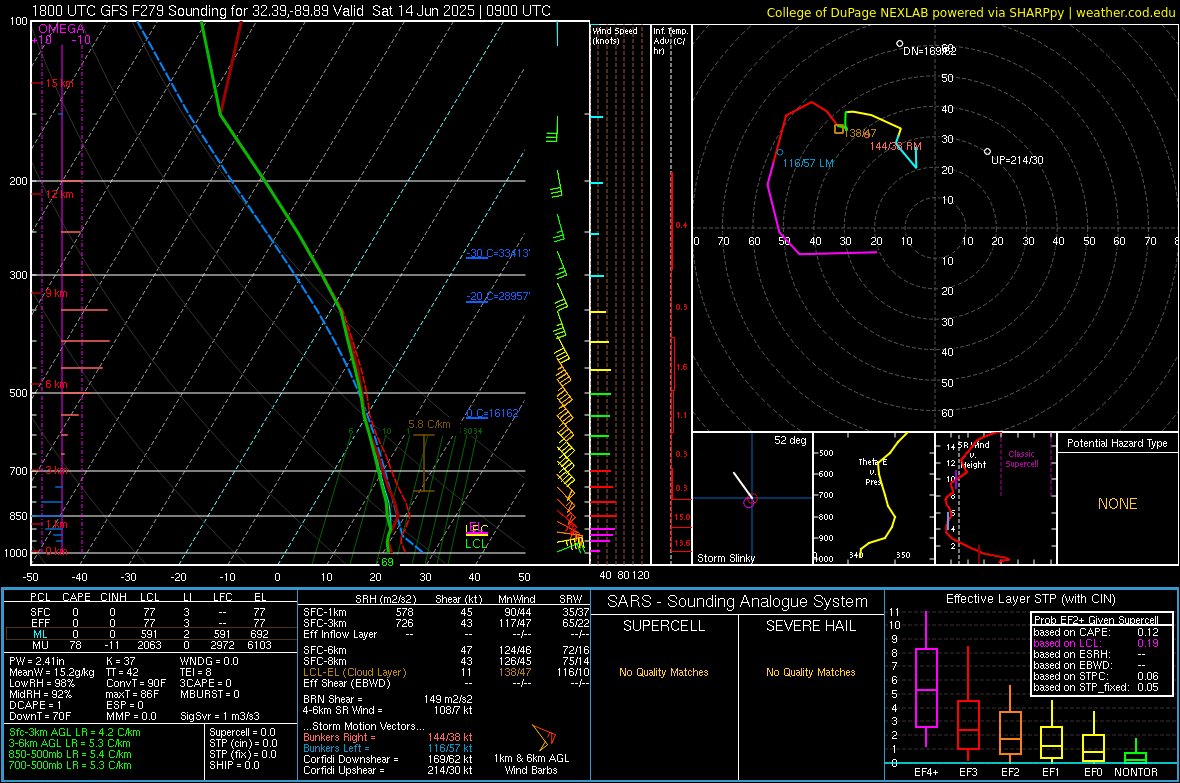Viewport: 1180px width, 783px height.
Task: Click the orange LCL-EL (Cloud Layer) row
Action: (x=446, y=672)
